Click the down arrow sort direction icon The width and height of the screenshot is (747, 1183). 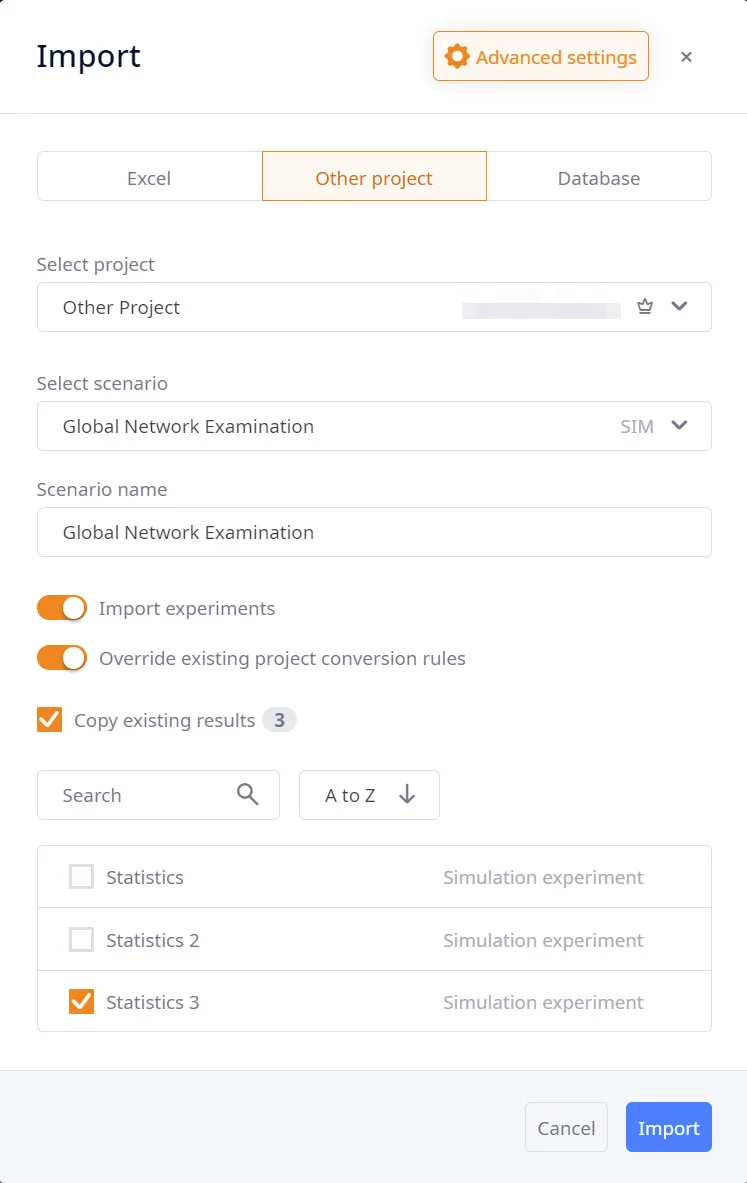pyautogui.click(x=407, y=795)
